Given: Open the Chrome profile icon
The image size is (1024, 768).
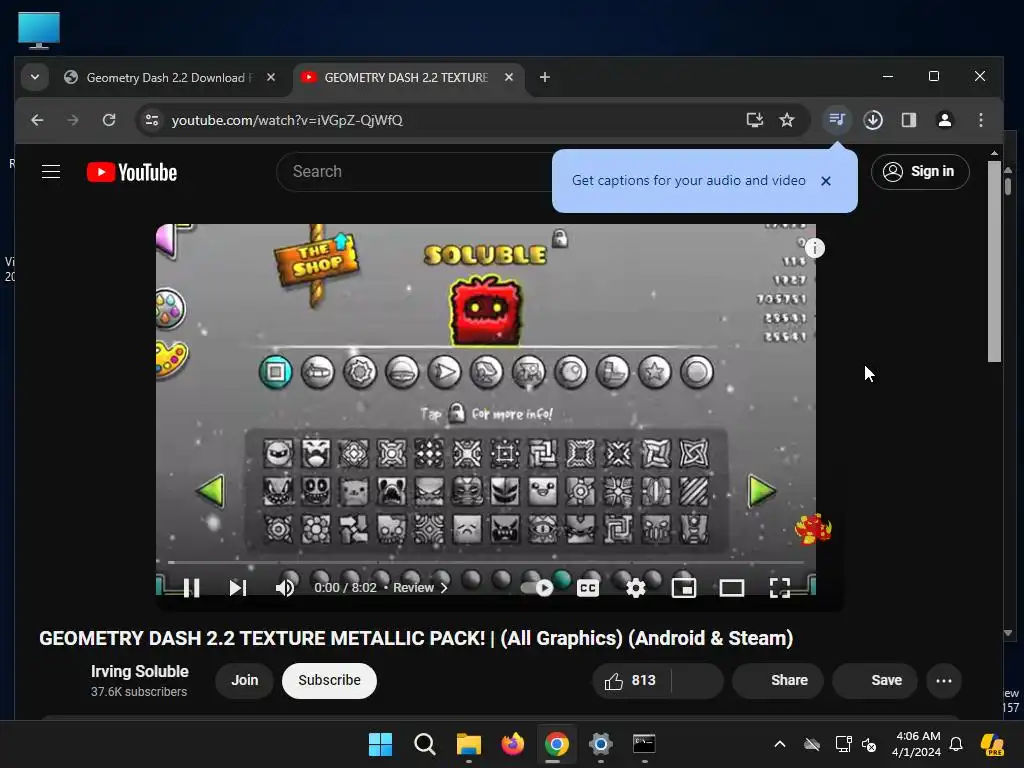Looking at the screenshot, I should pyautogui.click(x=944, y=120).
